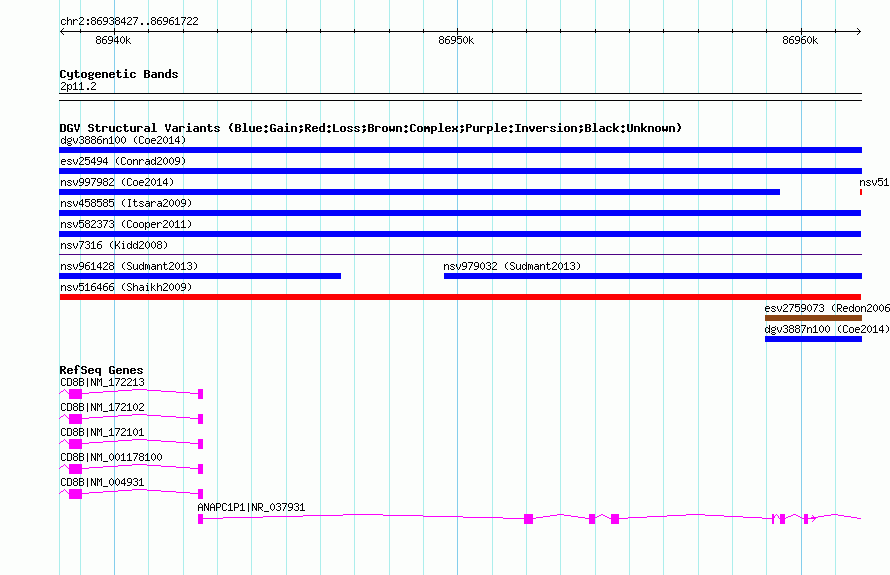Click the chr2:86938427..86961722 coordinate text

pyautogui.click(x=129, y=22)
